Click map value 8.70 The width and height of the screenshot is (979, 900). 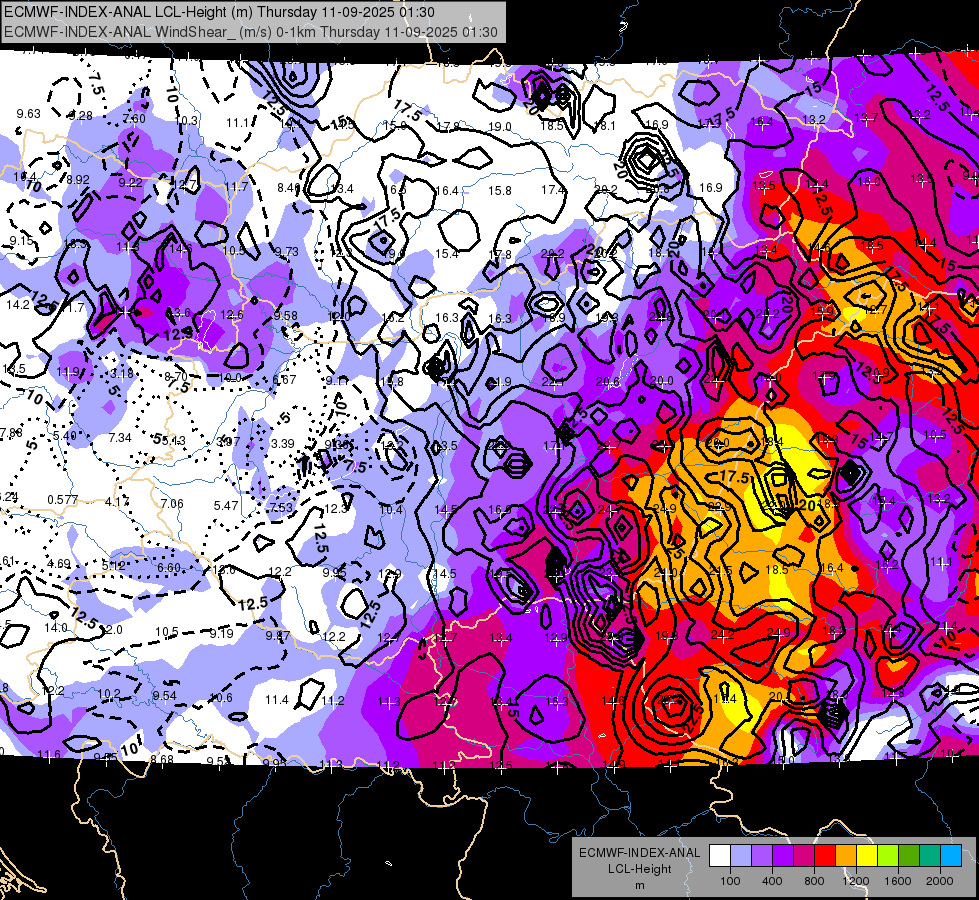click(175, 376)
